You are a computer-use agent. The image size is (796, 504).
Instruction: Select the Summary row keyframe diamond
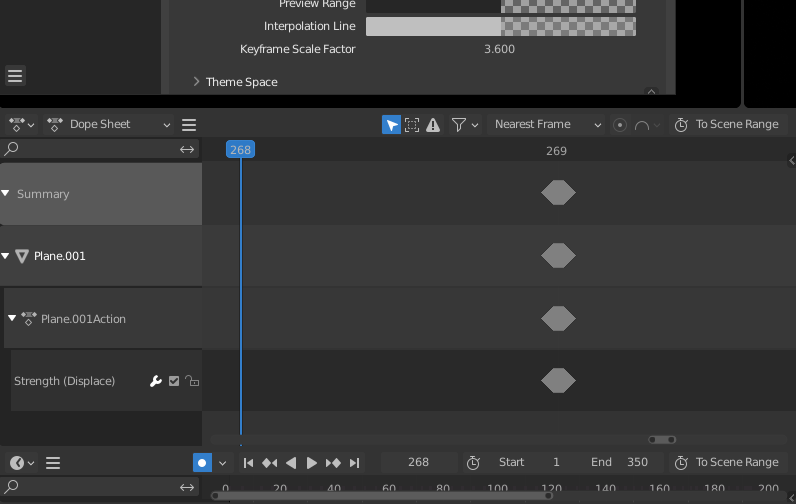pyautogui.click(x=558, y=193)
